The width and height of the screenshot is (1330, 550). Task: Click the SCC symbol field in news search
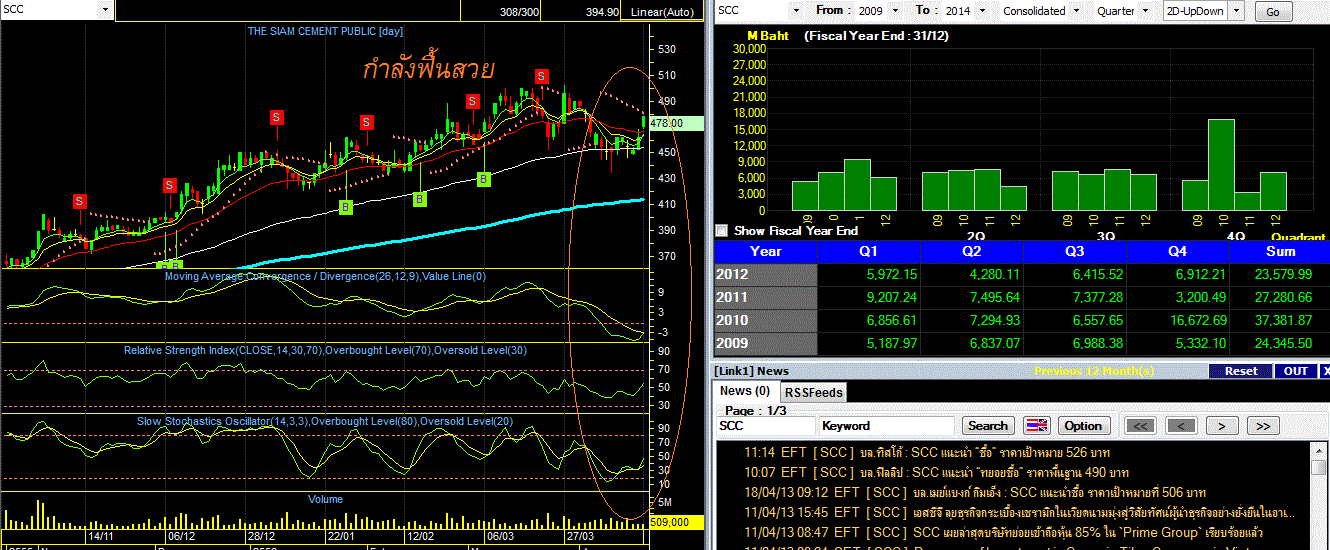(765, 426)
